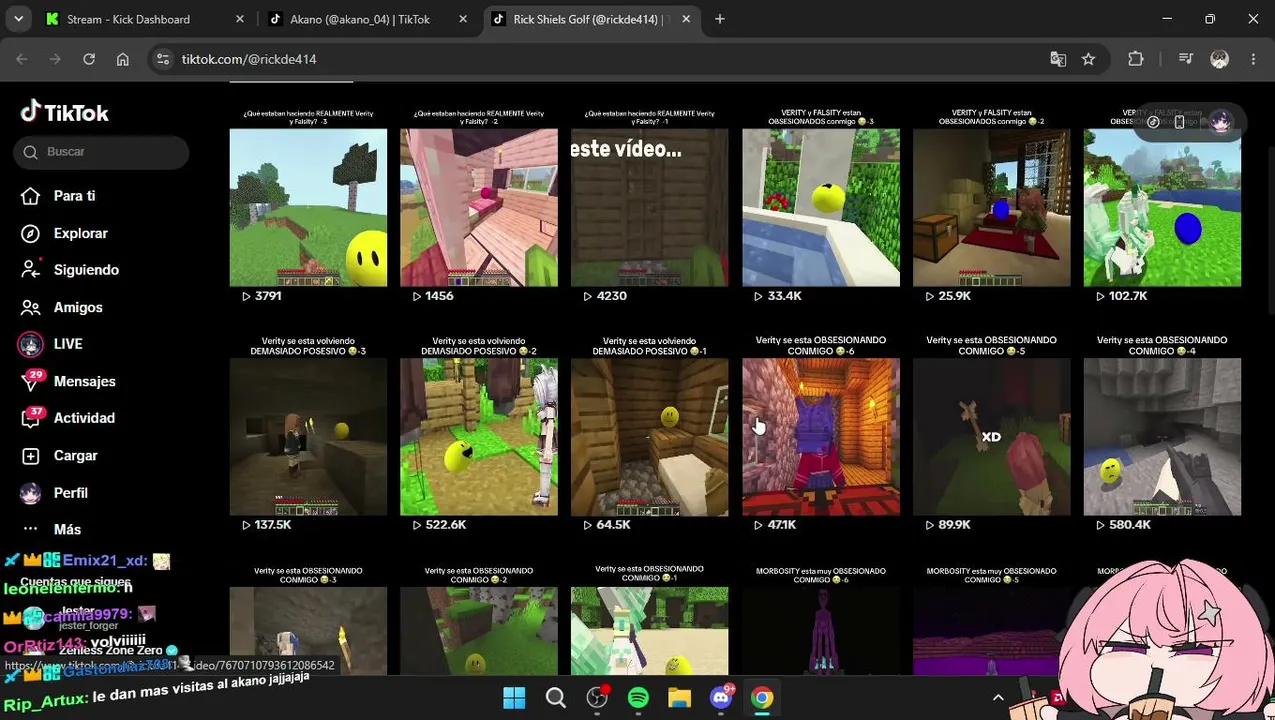Open video with 1456 views

[479, 207]
